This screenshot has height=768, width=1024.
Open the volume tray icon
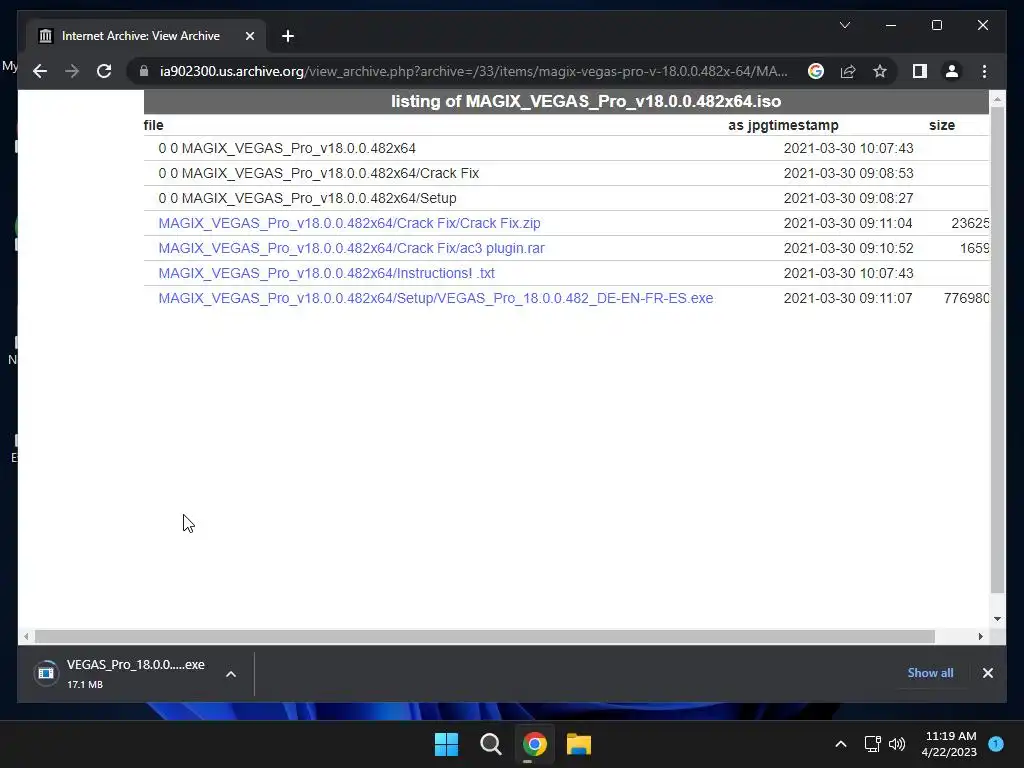[x=897, y=744]
